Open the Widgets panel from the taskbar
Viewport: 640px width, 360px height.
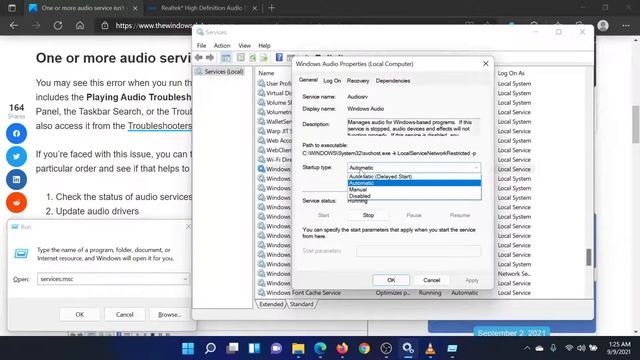pyautogui.click(x=254, y=348)
